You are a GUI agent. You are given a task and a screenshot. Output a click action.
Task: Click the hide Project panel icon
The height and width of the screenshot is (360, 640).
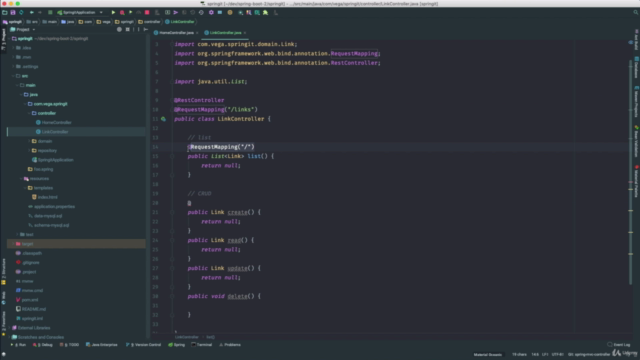click(x=146, y=29)
